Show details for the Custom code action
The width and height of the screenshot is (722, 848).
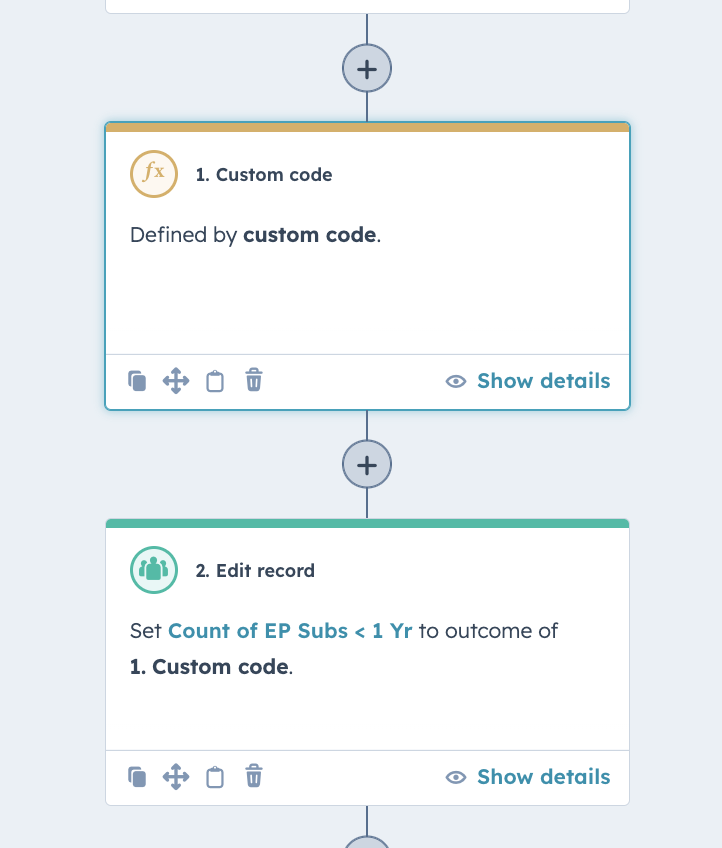tap(528, 381)
